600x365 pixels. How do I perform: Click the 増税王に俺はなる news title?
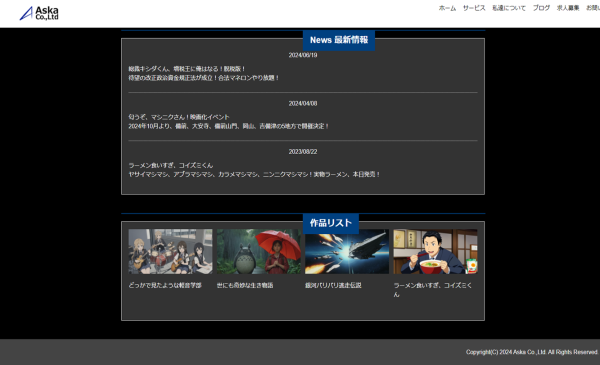187,69
